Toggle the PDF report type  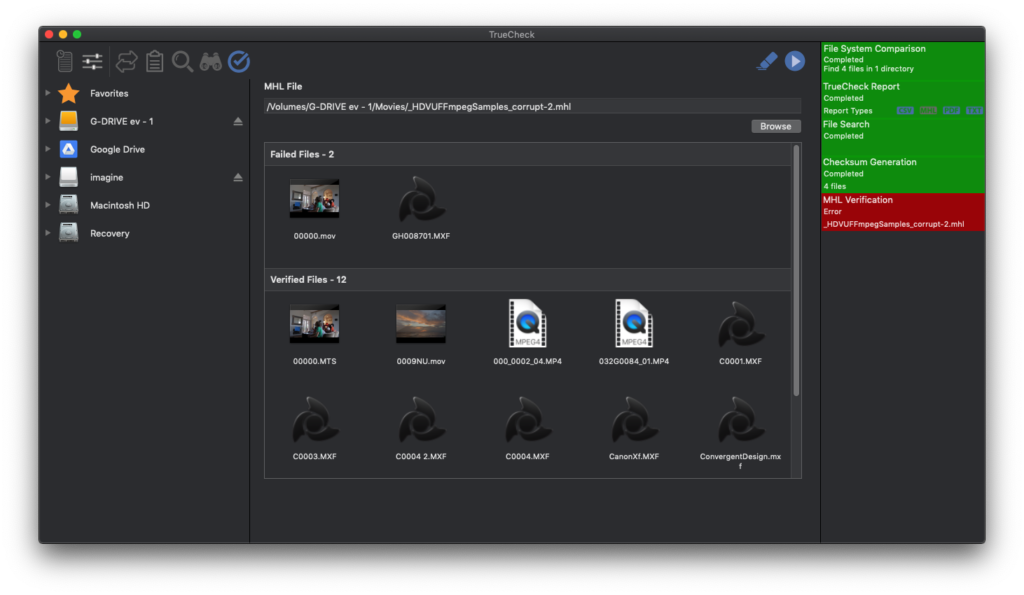pos(951,110)
